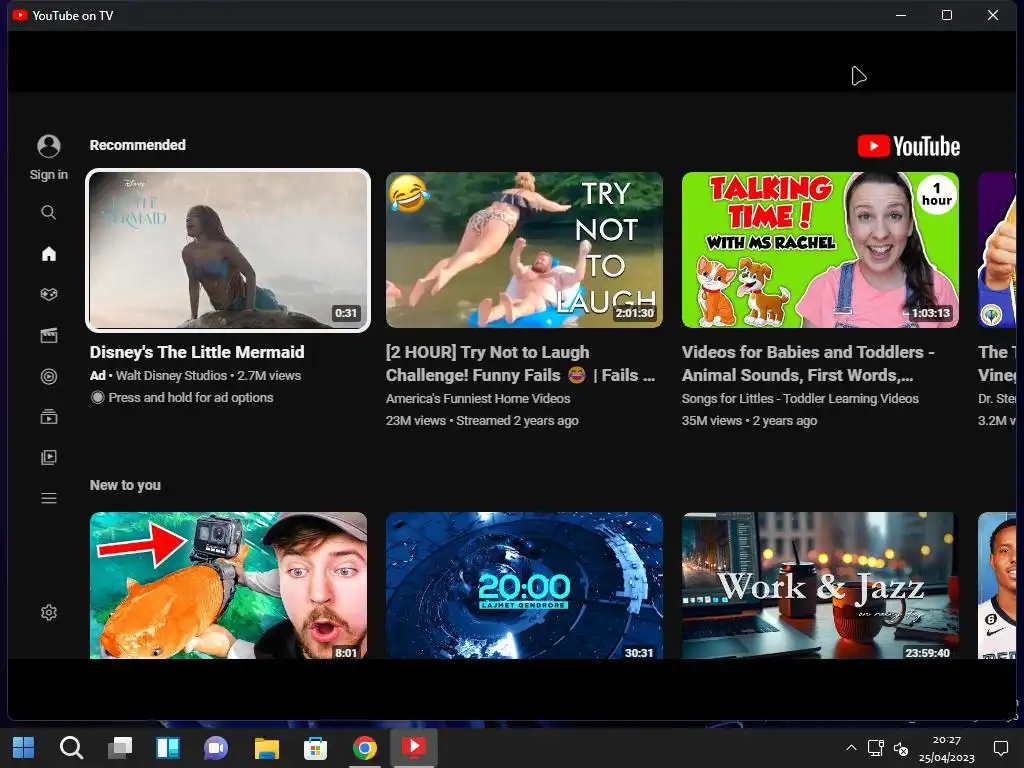The height and width of the screenshot is (768, 1024).
Task: Open the Gaming controller icon in sidebar
Action: (x=49, y=295)
